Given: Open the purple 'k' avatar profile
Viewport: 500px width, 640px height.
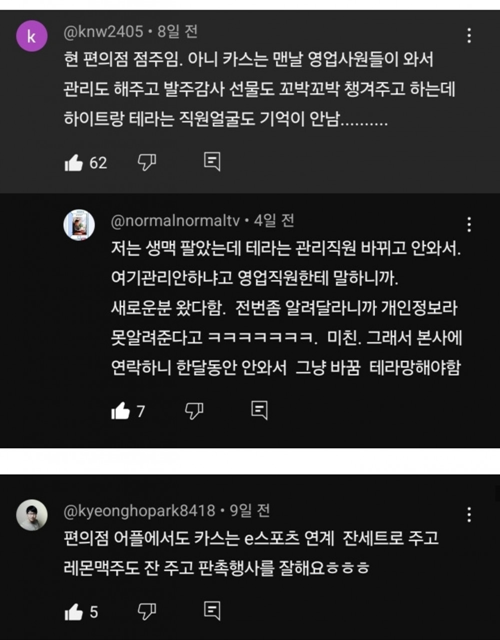Looking at the screenshot, I should pyautogui.click(x=32, y=36).
